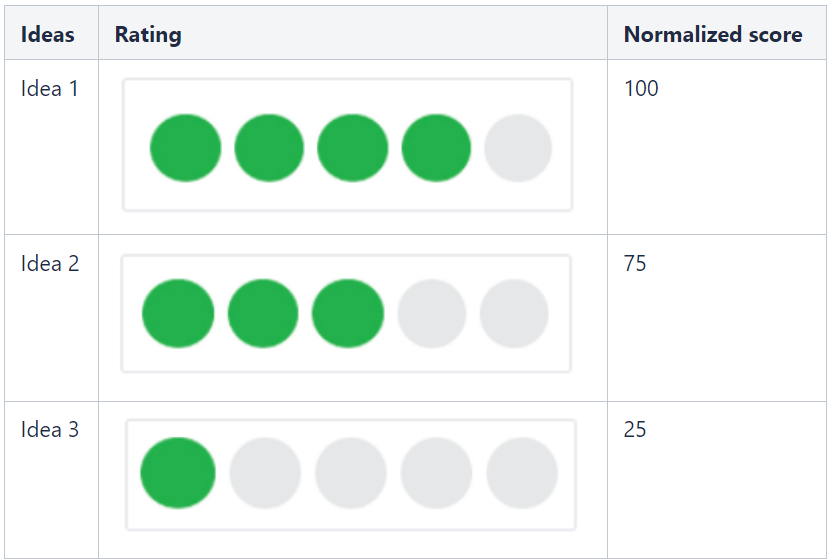Click the Idea 2 row label
Viewport: 832px width, 560px height.
(x=50, y=264)
